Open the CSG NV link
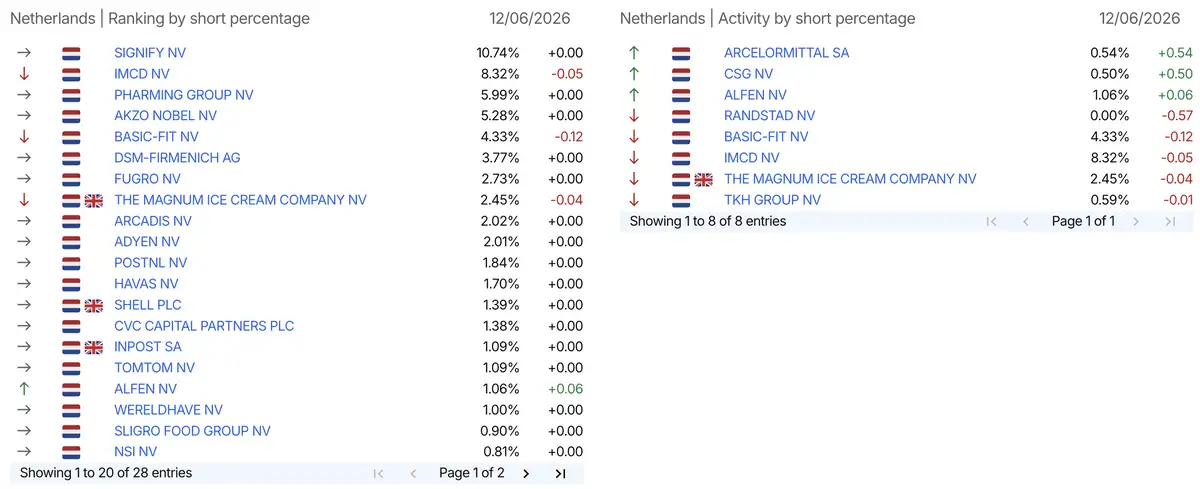Viewport: 1200px width, 489px height. click(x=748, y=74)
